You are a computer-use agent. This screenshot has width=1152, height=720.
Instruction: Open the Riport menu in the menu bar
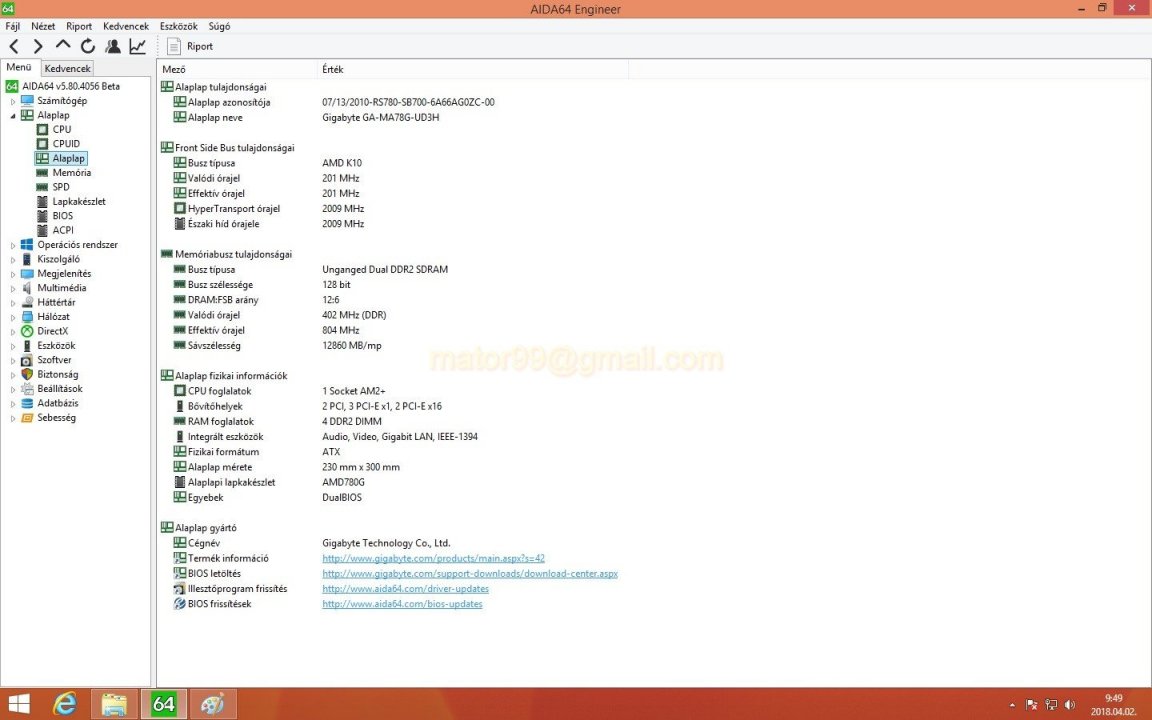pos(79,26)
